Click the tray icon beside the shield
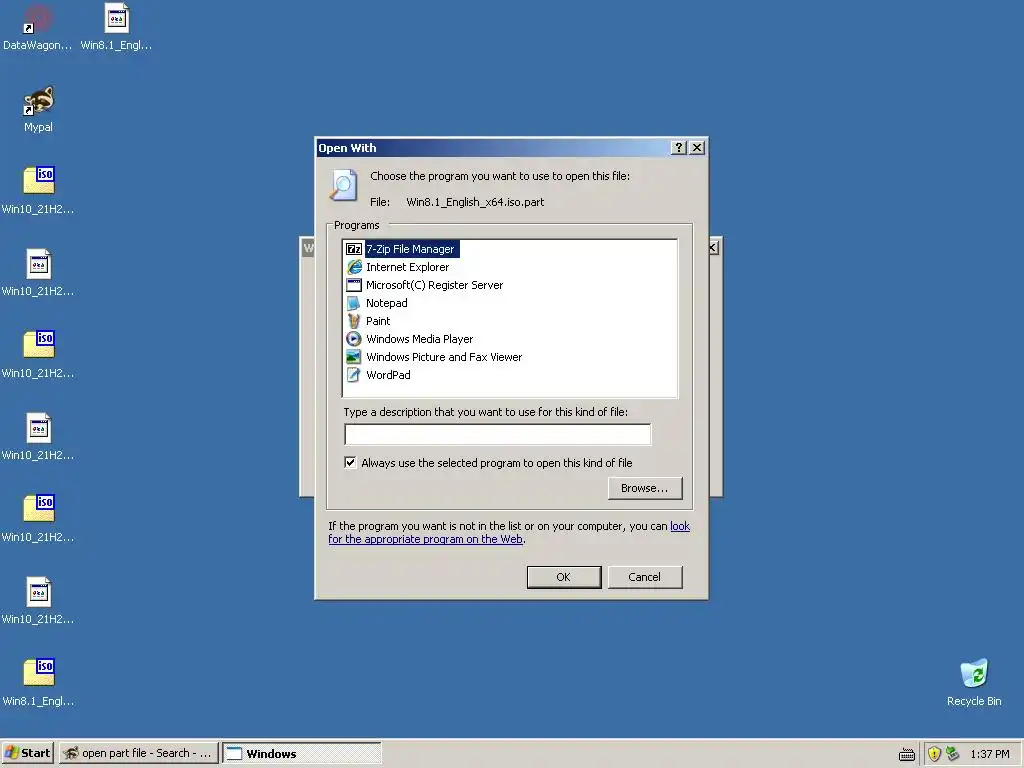The image size is (1024, 768). click(x=952, y=754)
